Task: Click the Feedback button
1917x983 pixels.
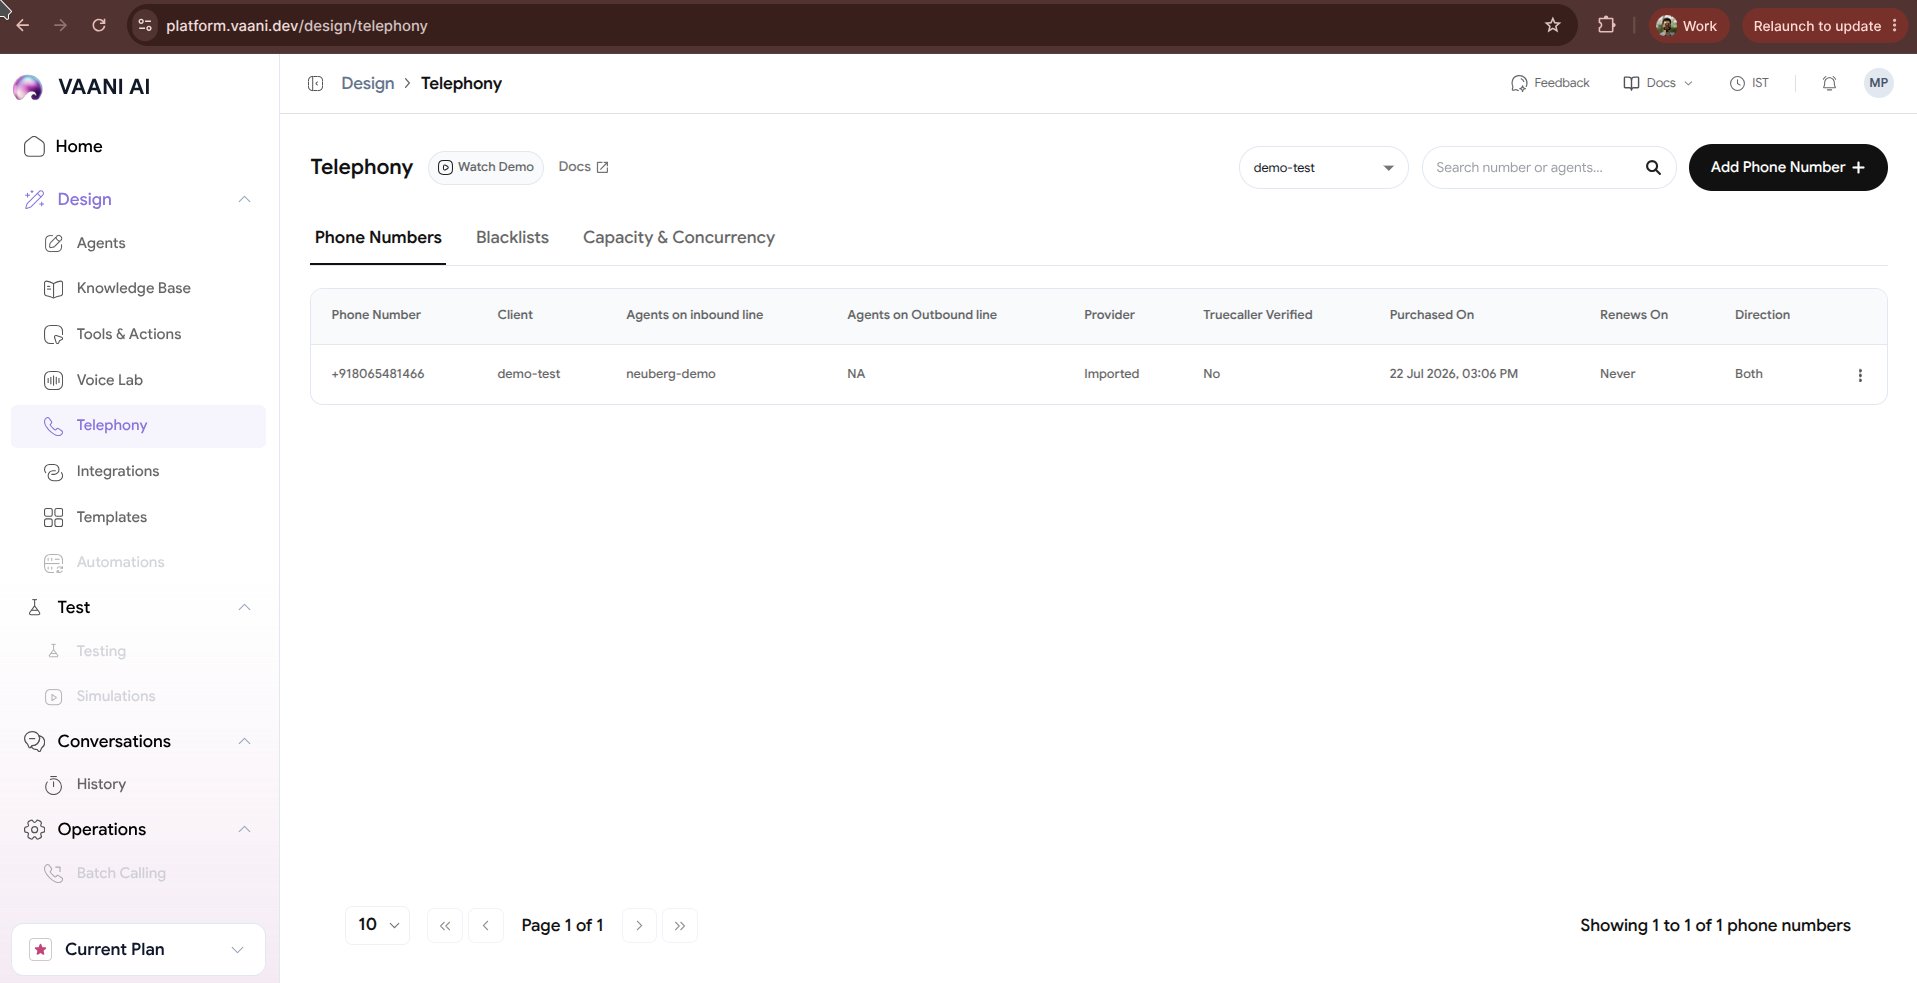Action: pos(1550,84)
